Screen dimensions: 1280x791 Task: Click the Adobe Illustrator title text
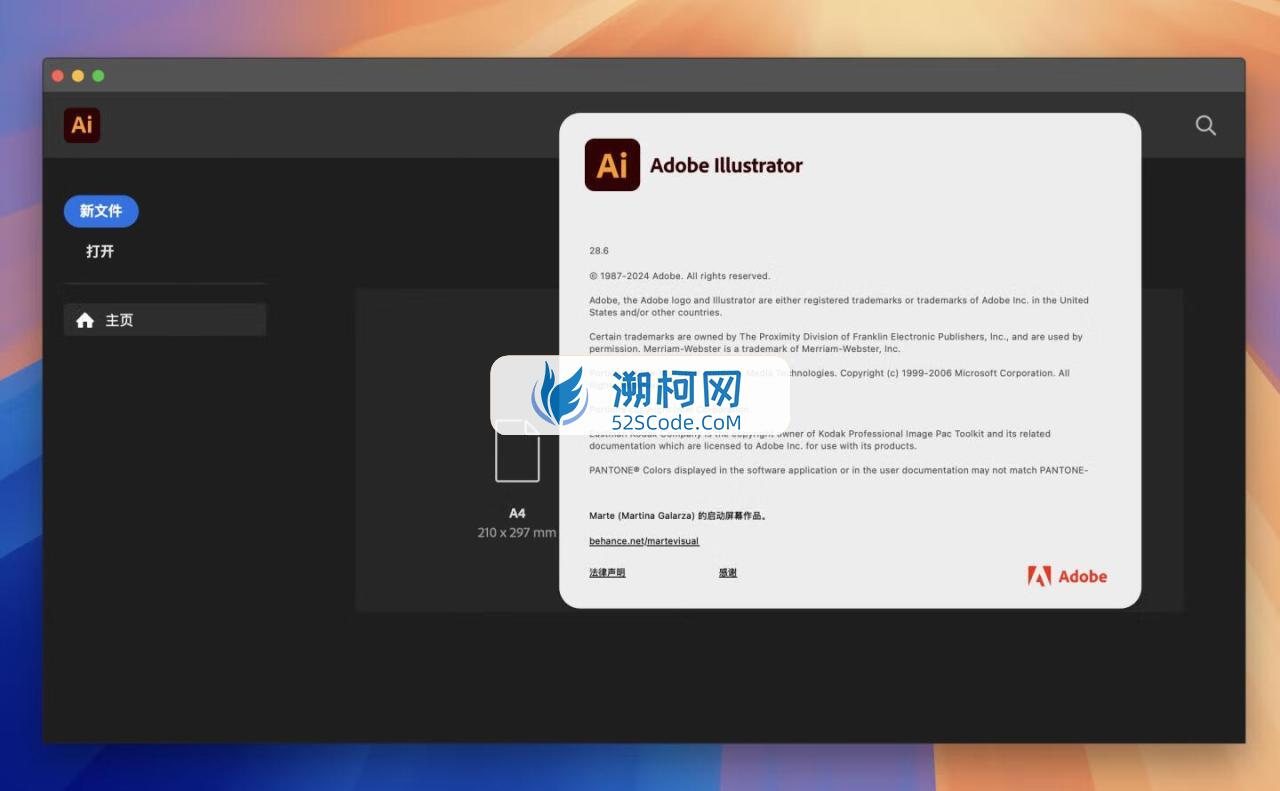coord(726,165)
